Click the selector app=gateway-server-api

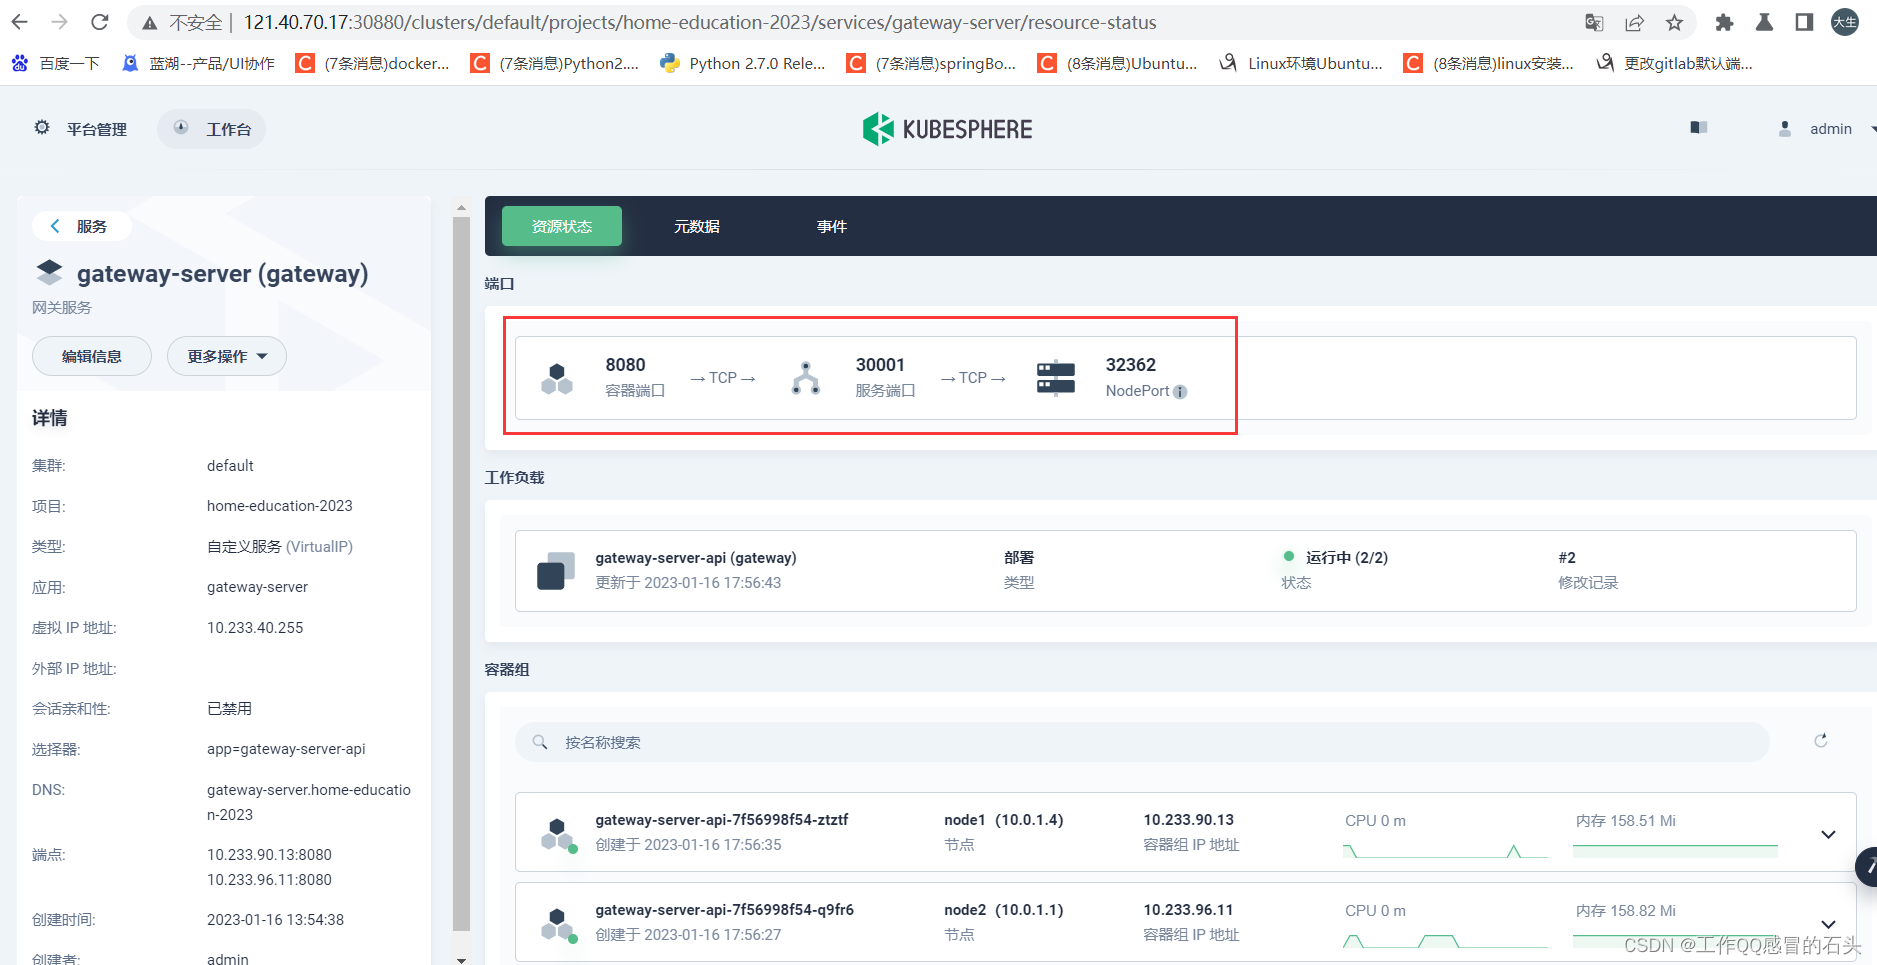[x=286, y=749]
